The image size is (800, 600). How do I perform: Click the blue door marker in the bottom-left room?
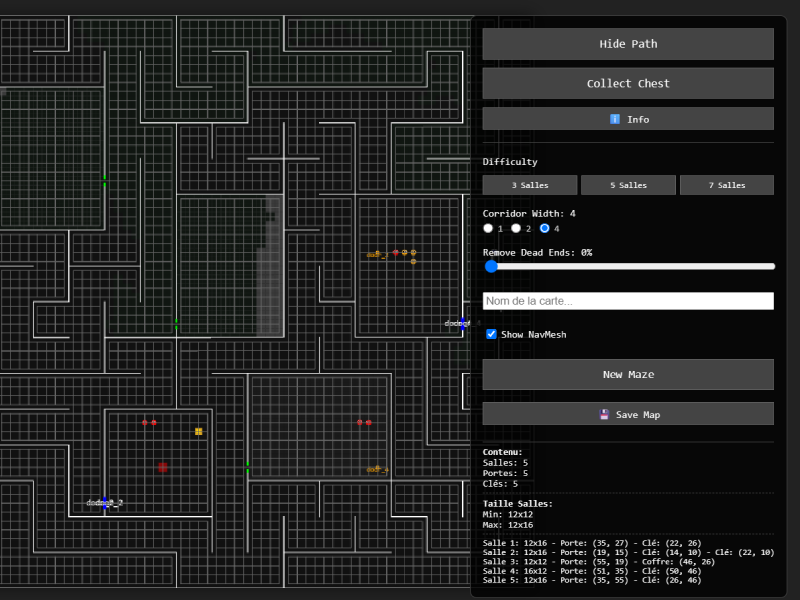click(x=105, y=503)
